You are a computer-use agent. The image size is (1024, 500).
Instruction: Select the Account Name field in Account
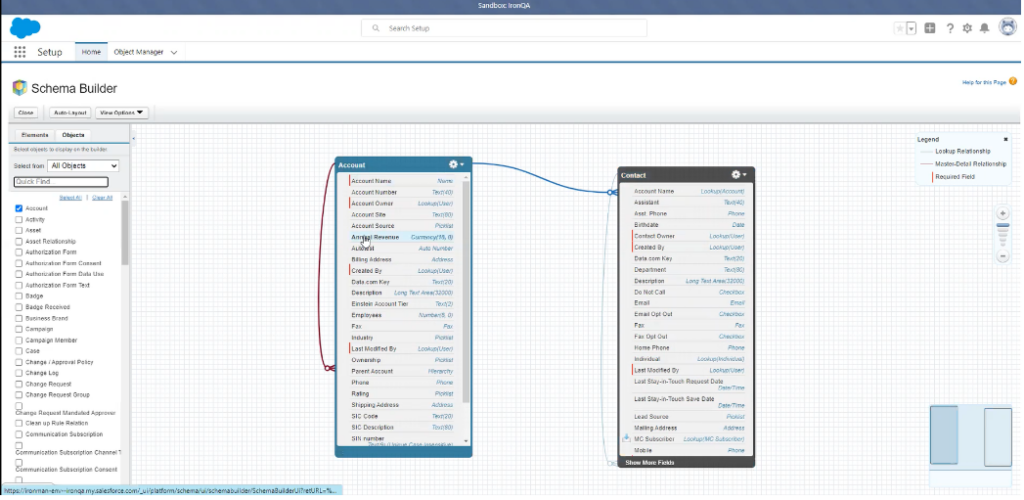(x=402, y=181)
